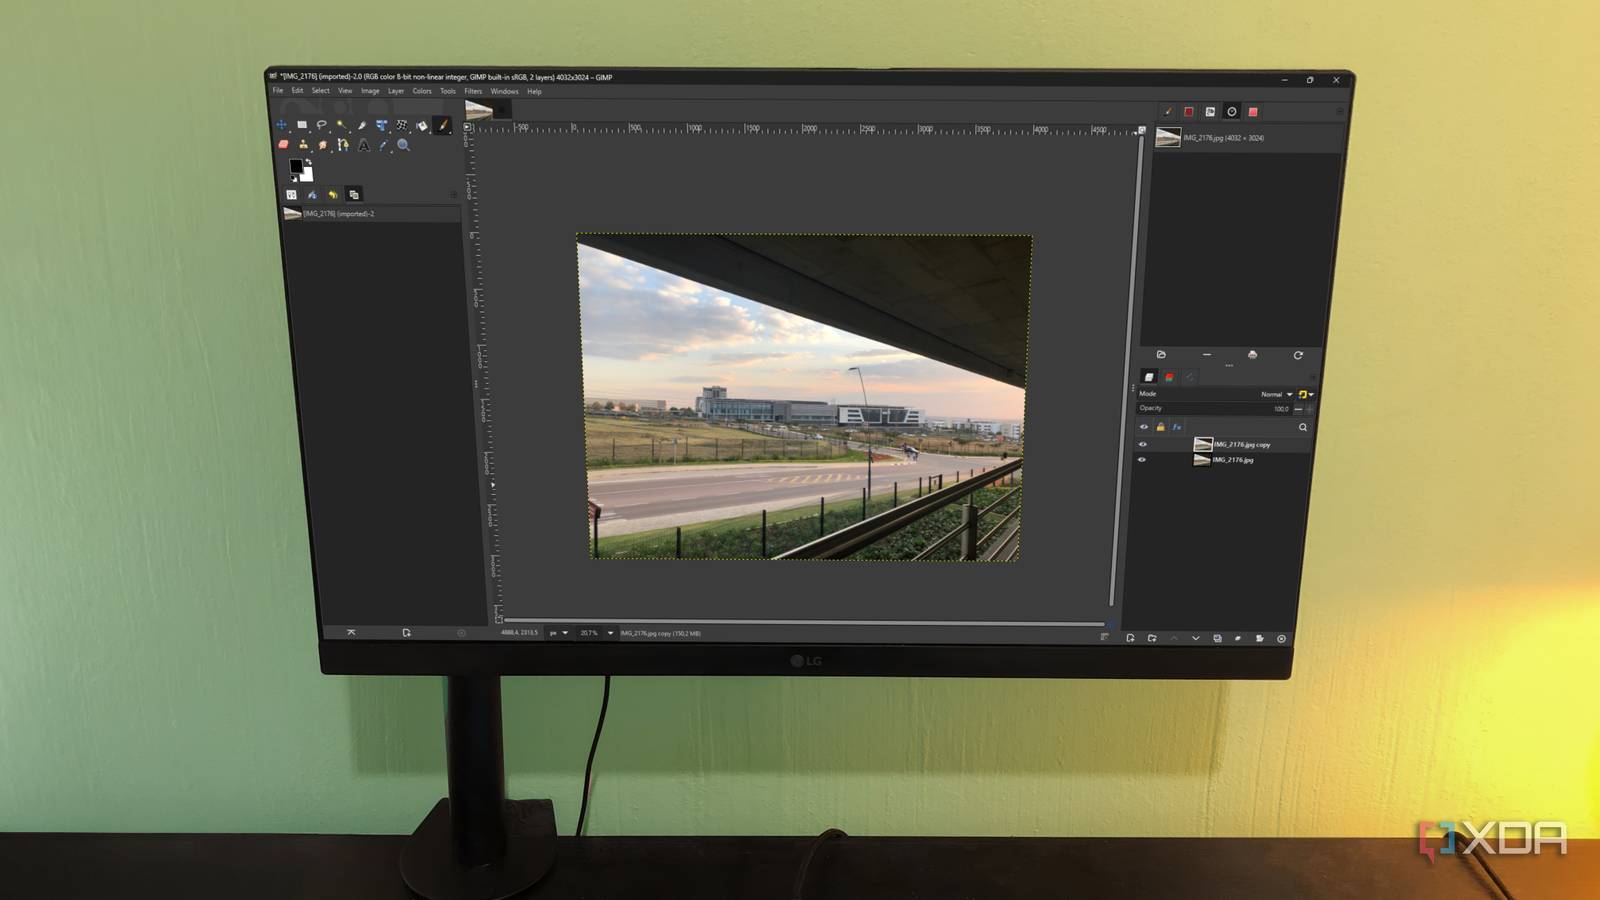Switch to the Channels tab beside Layers

pyautogui.click(x=1169, y=377)
